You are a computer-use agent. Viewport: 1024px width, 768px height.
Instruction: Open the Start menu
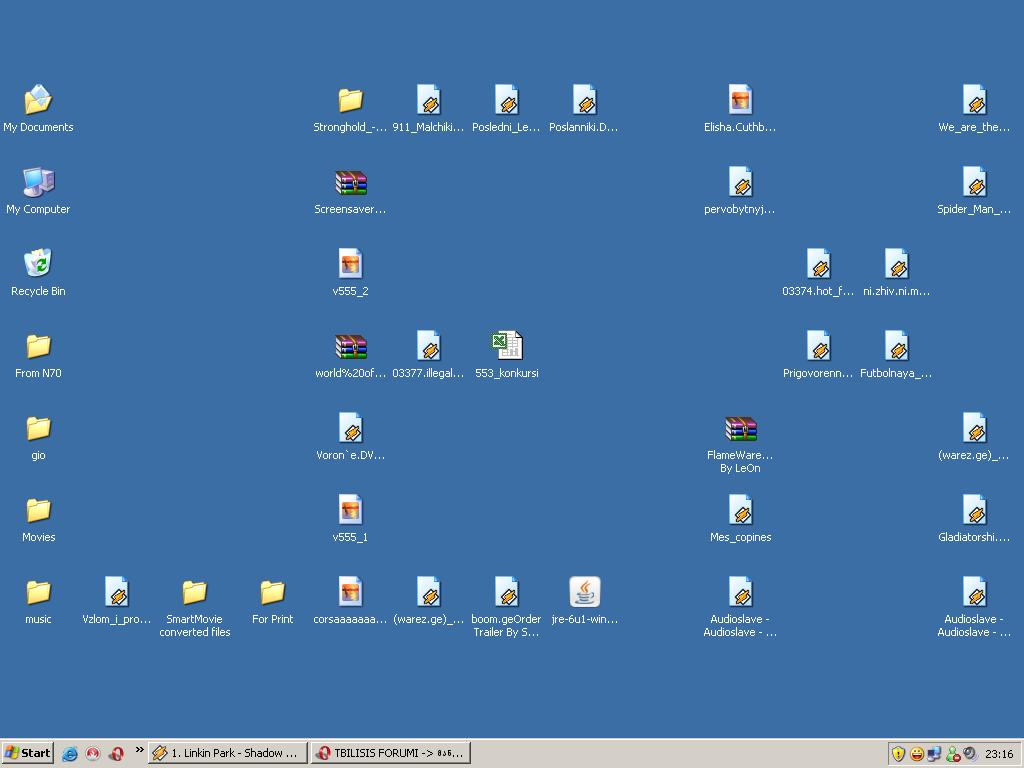click(x=27, y=753)
